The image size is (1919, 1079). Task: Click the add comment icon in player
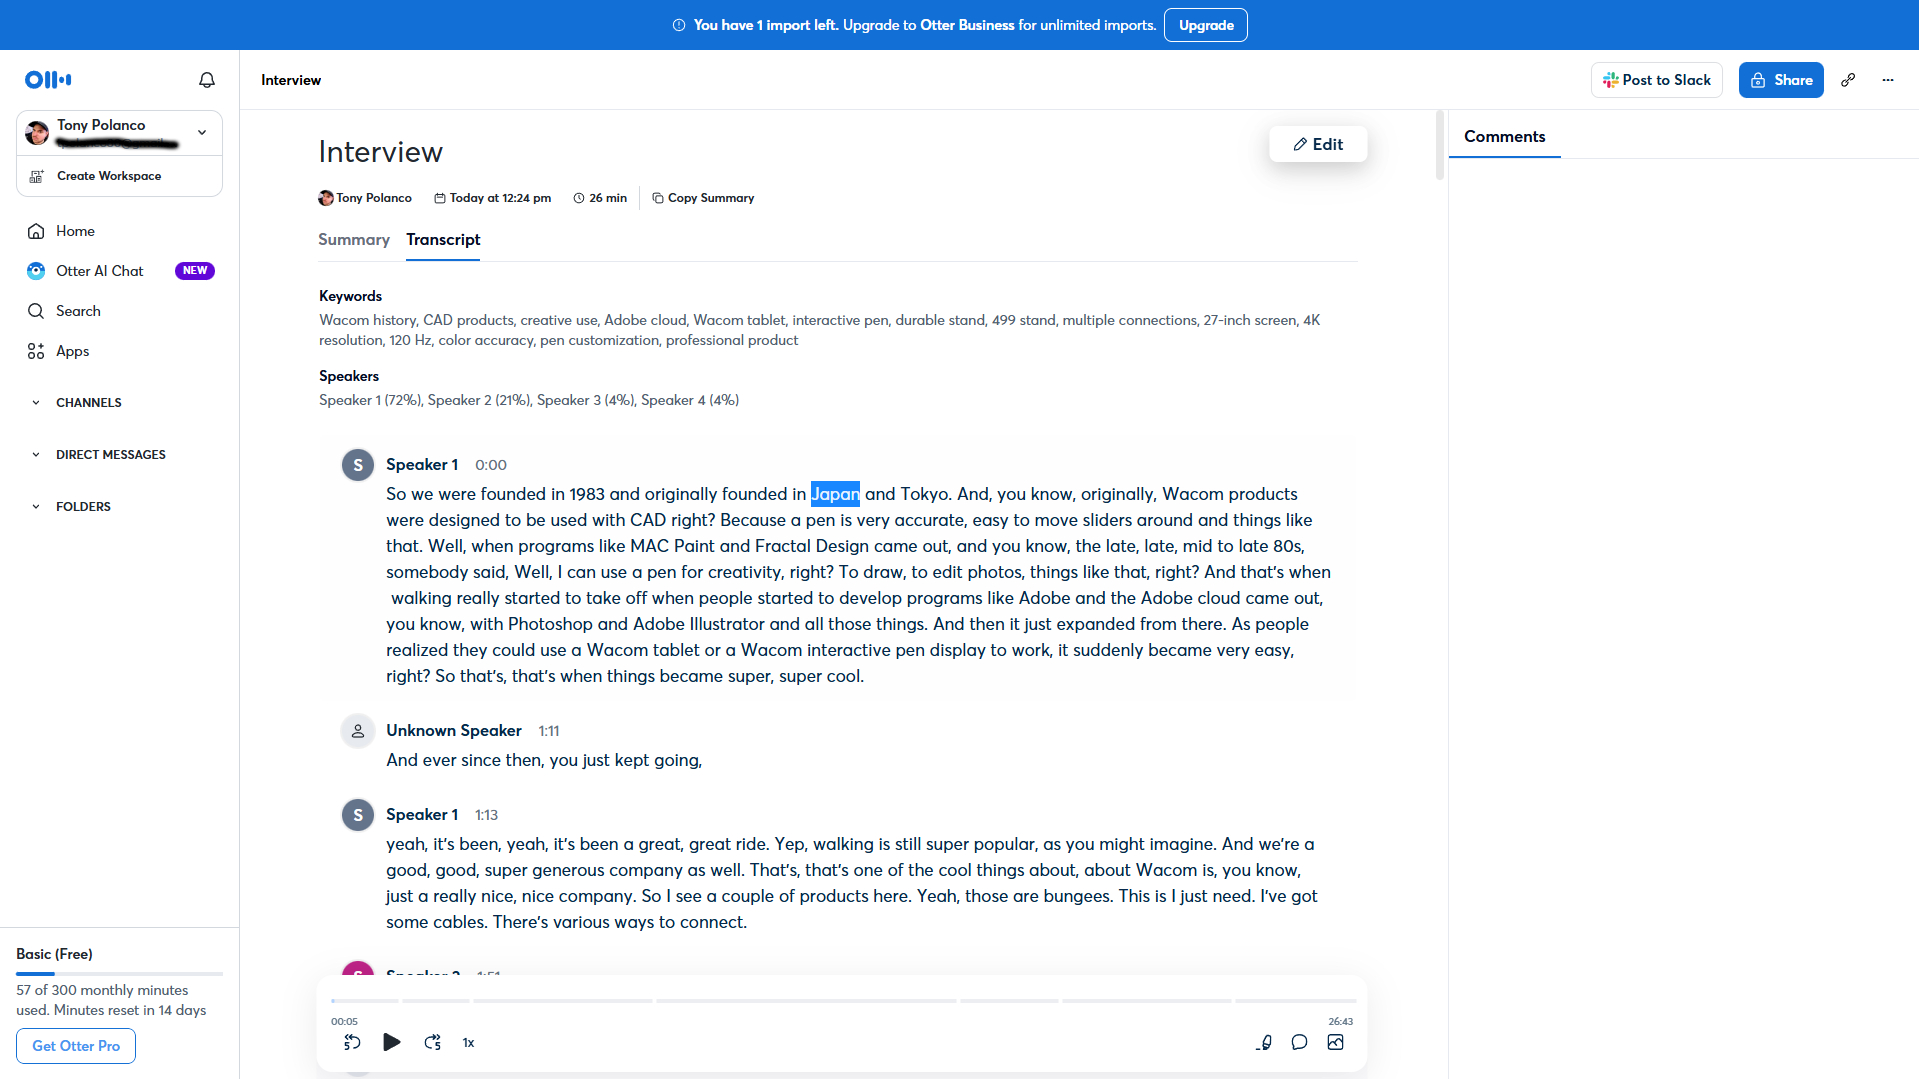point(1299,1042)
